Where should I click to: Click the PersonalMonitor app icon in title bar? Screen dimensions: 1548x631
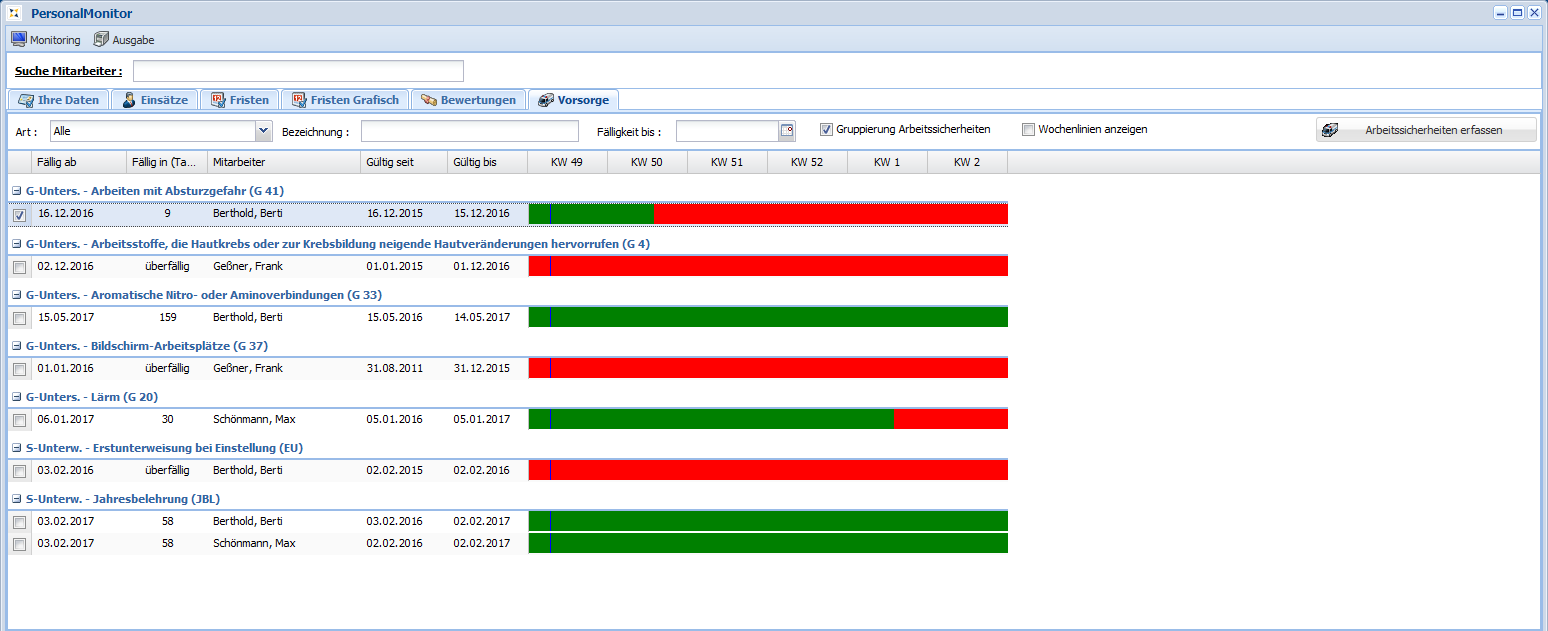pyautogui.click(x=14, y=13)
